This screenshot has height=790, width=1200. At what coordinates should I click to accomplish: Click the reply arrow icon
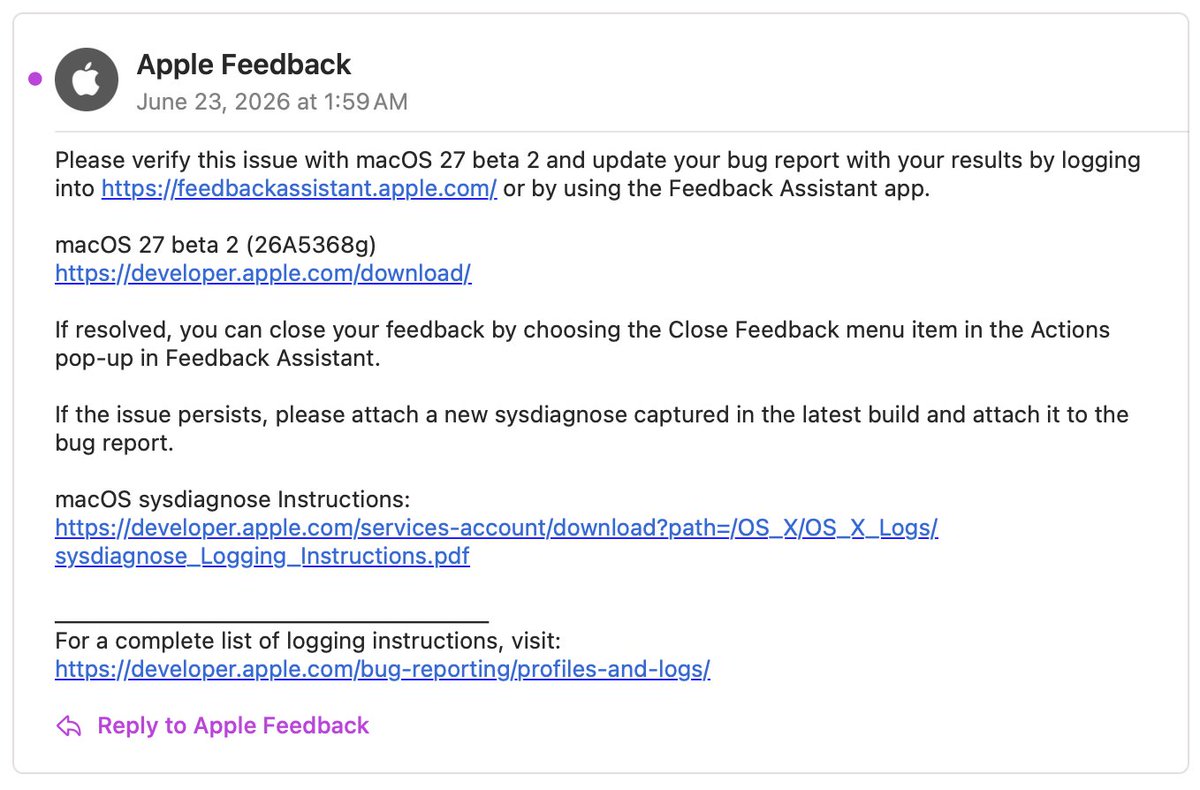(68, 726)
